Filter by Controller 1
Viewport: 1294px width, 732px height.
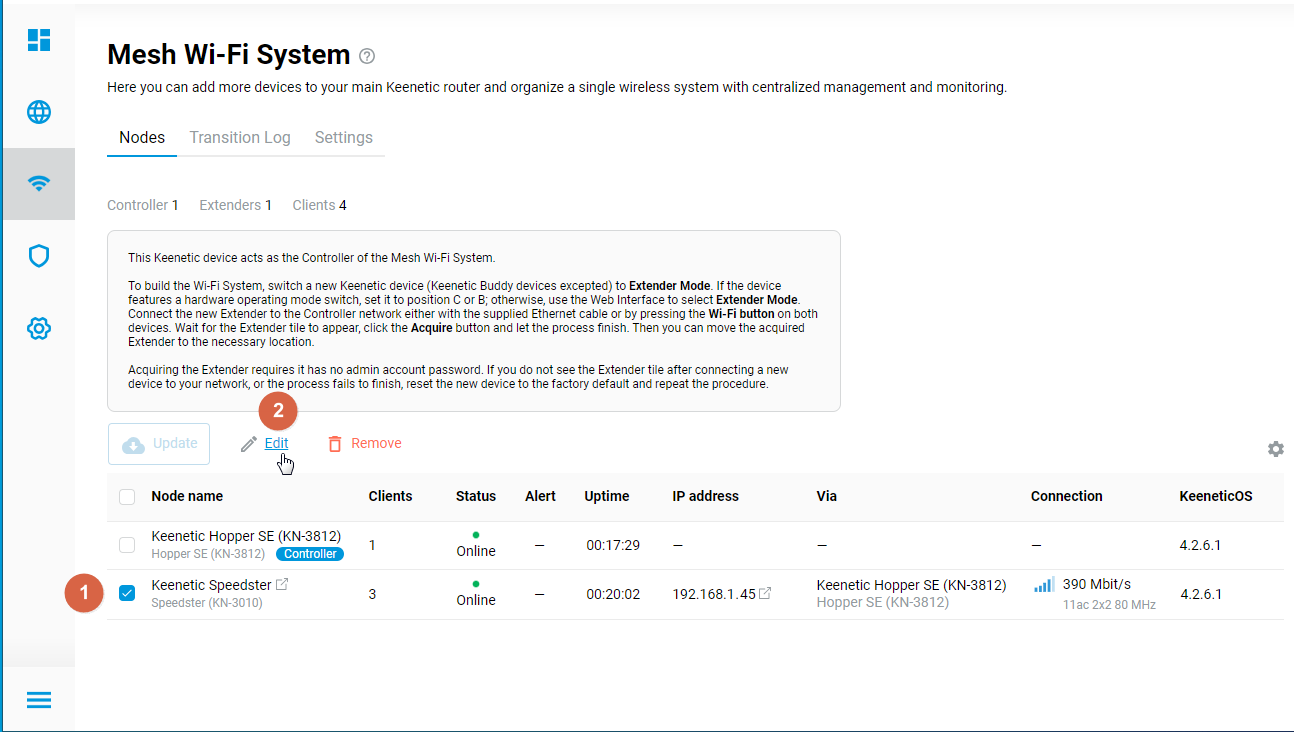point(143,205)
